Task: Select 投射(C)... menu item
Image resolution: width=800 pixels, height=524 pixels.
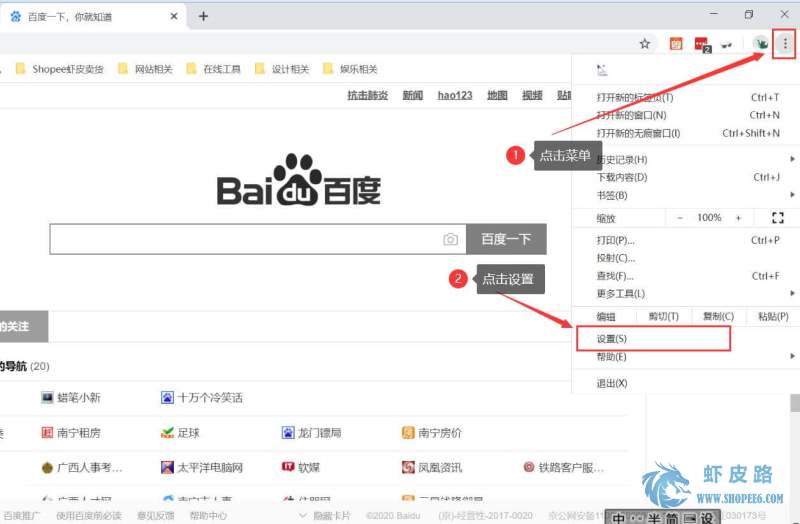Action: 686,258
